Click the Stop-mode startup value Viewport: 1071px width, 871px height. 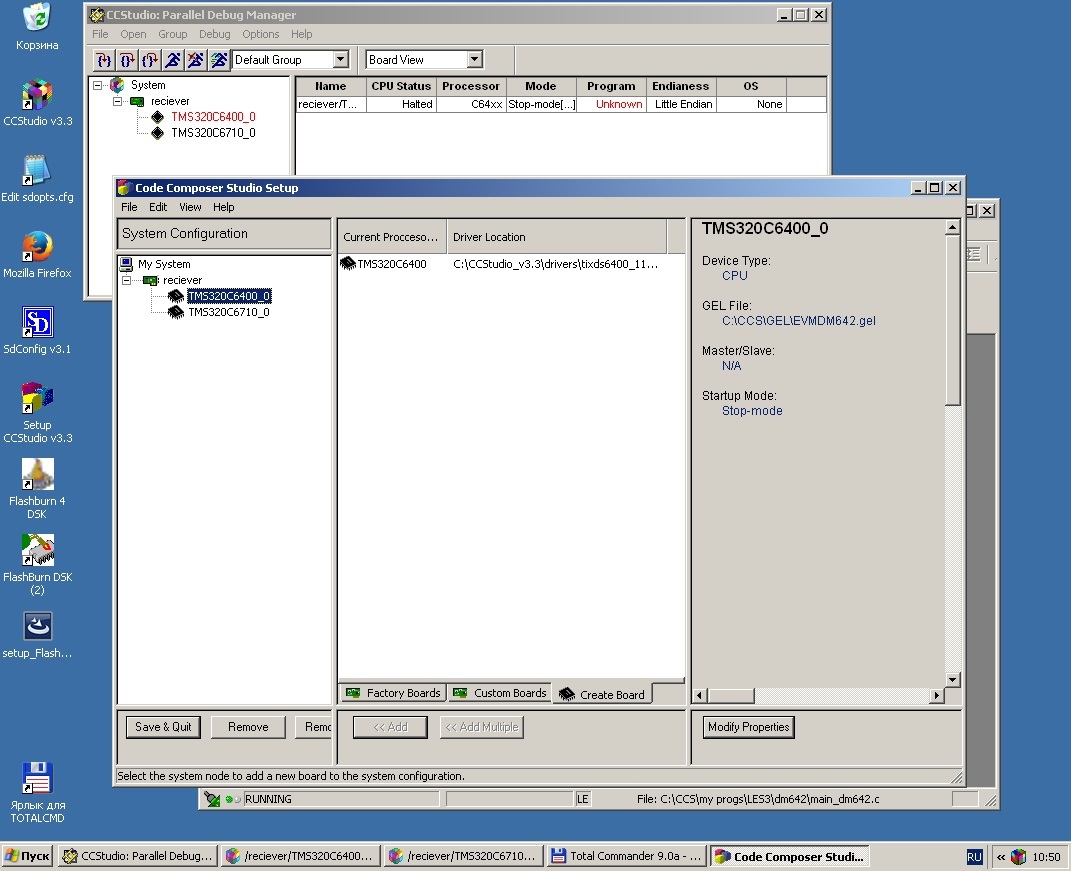752,411
